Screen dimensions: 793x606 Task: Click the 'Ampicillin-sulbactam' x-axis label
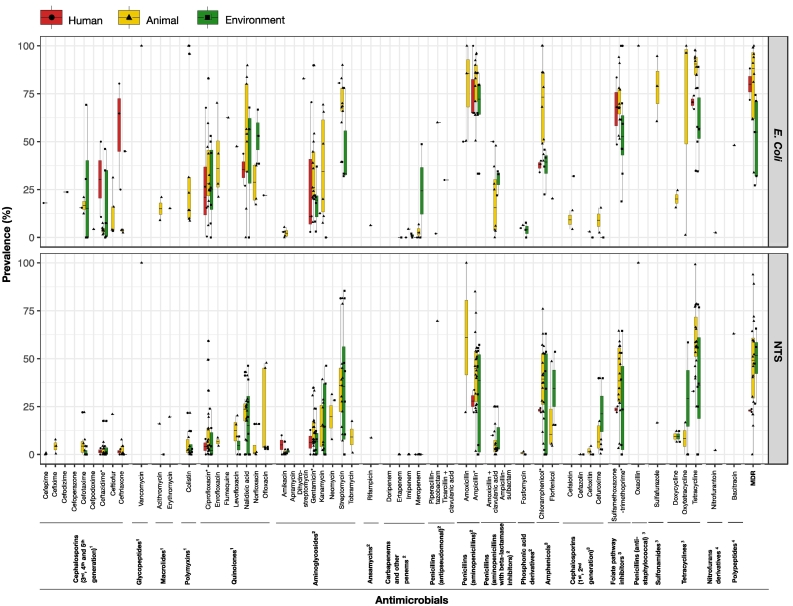[x=504, y=486]
